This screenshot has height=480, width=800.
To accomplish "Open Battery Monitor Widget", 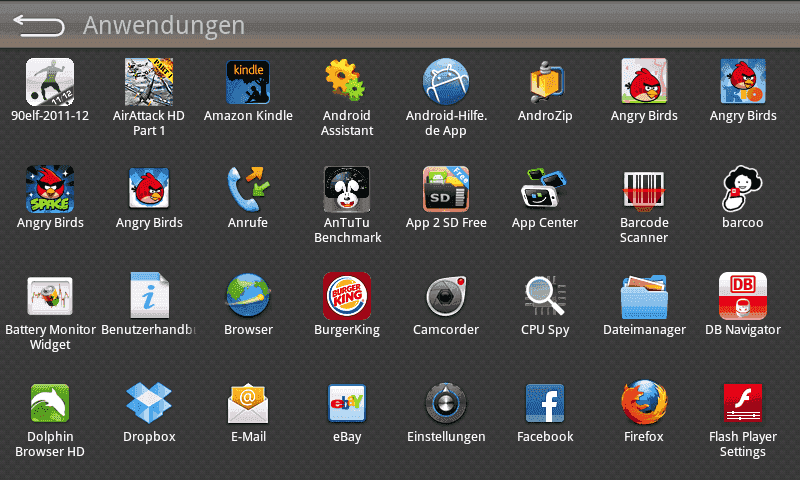I will tap(50, 296).
